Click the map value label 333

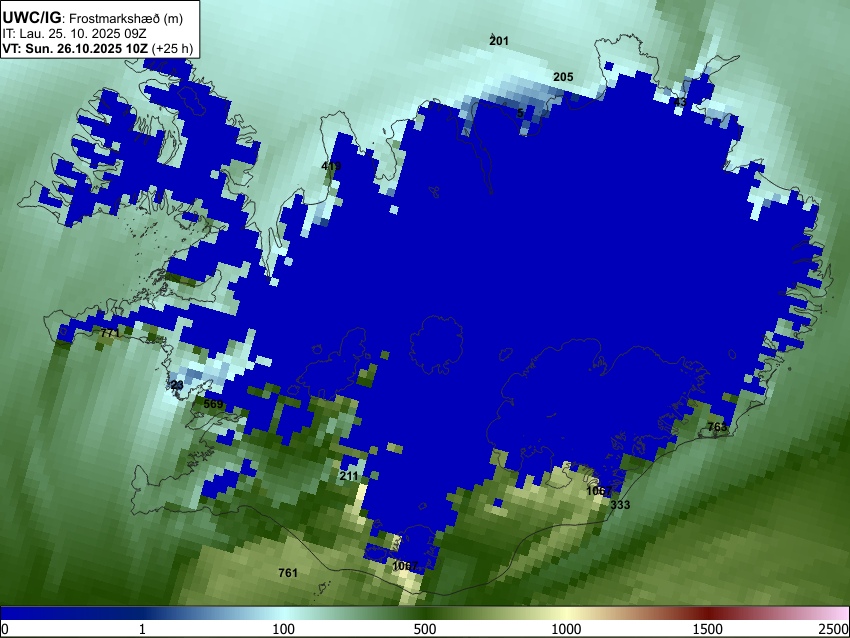(x=621, y=505)
